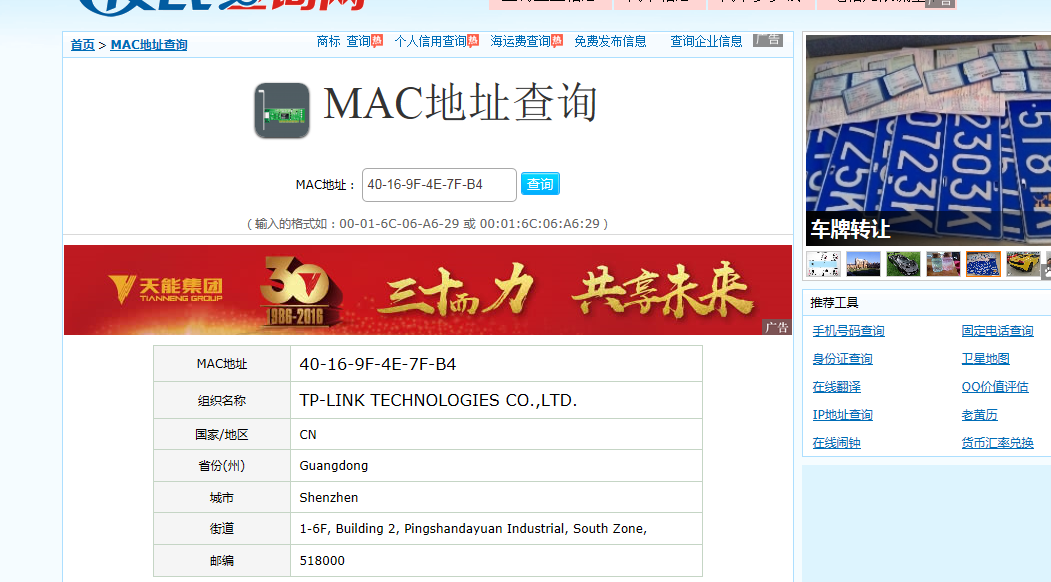
Task: Open 货币汇率兑换 tool link
Action: coord(997,443)
